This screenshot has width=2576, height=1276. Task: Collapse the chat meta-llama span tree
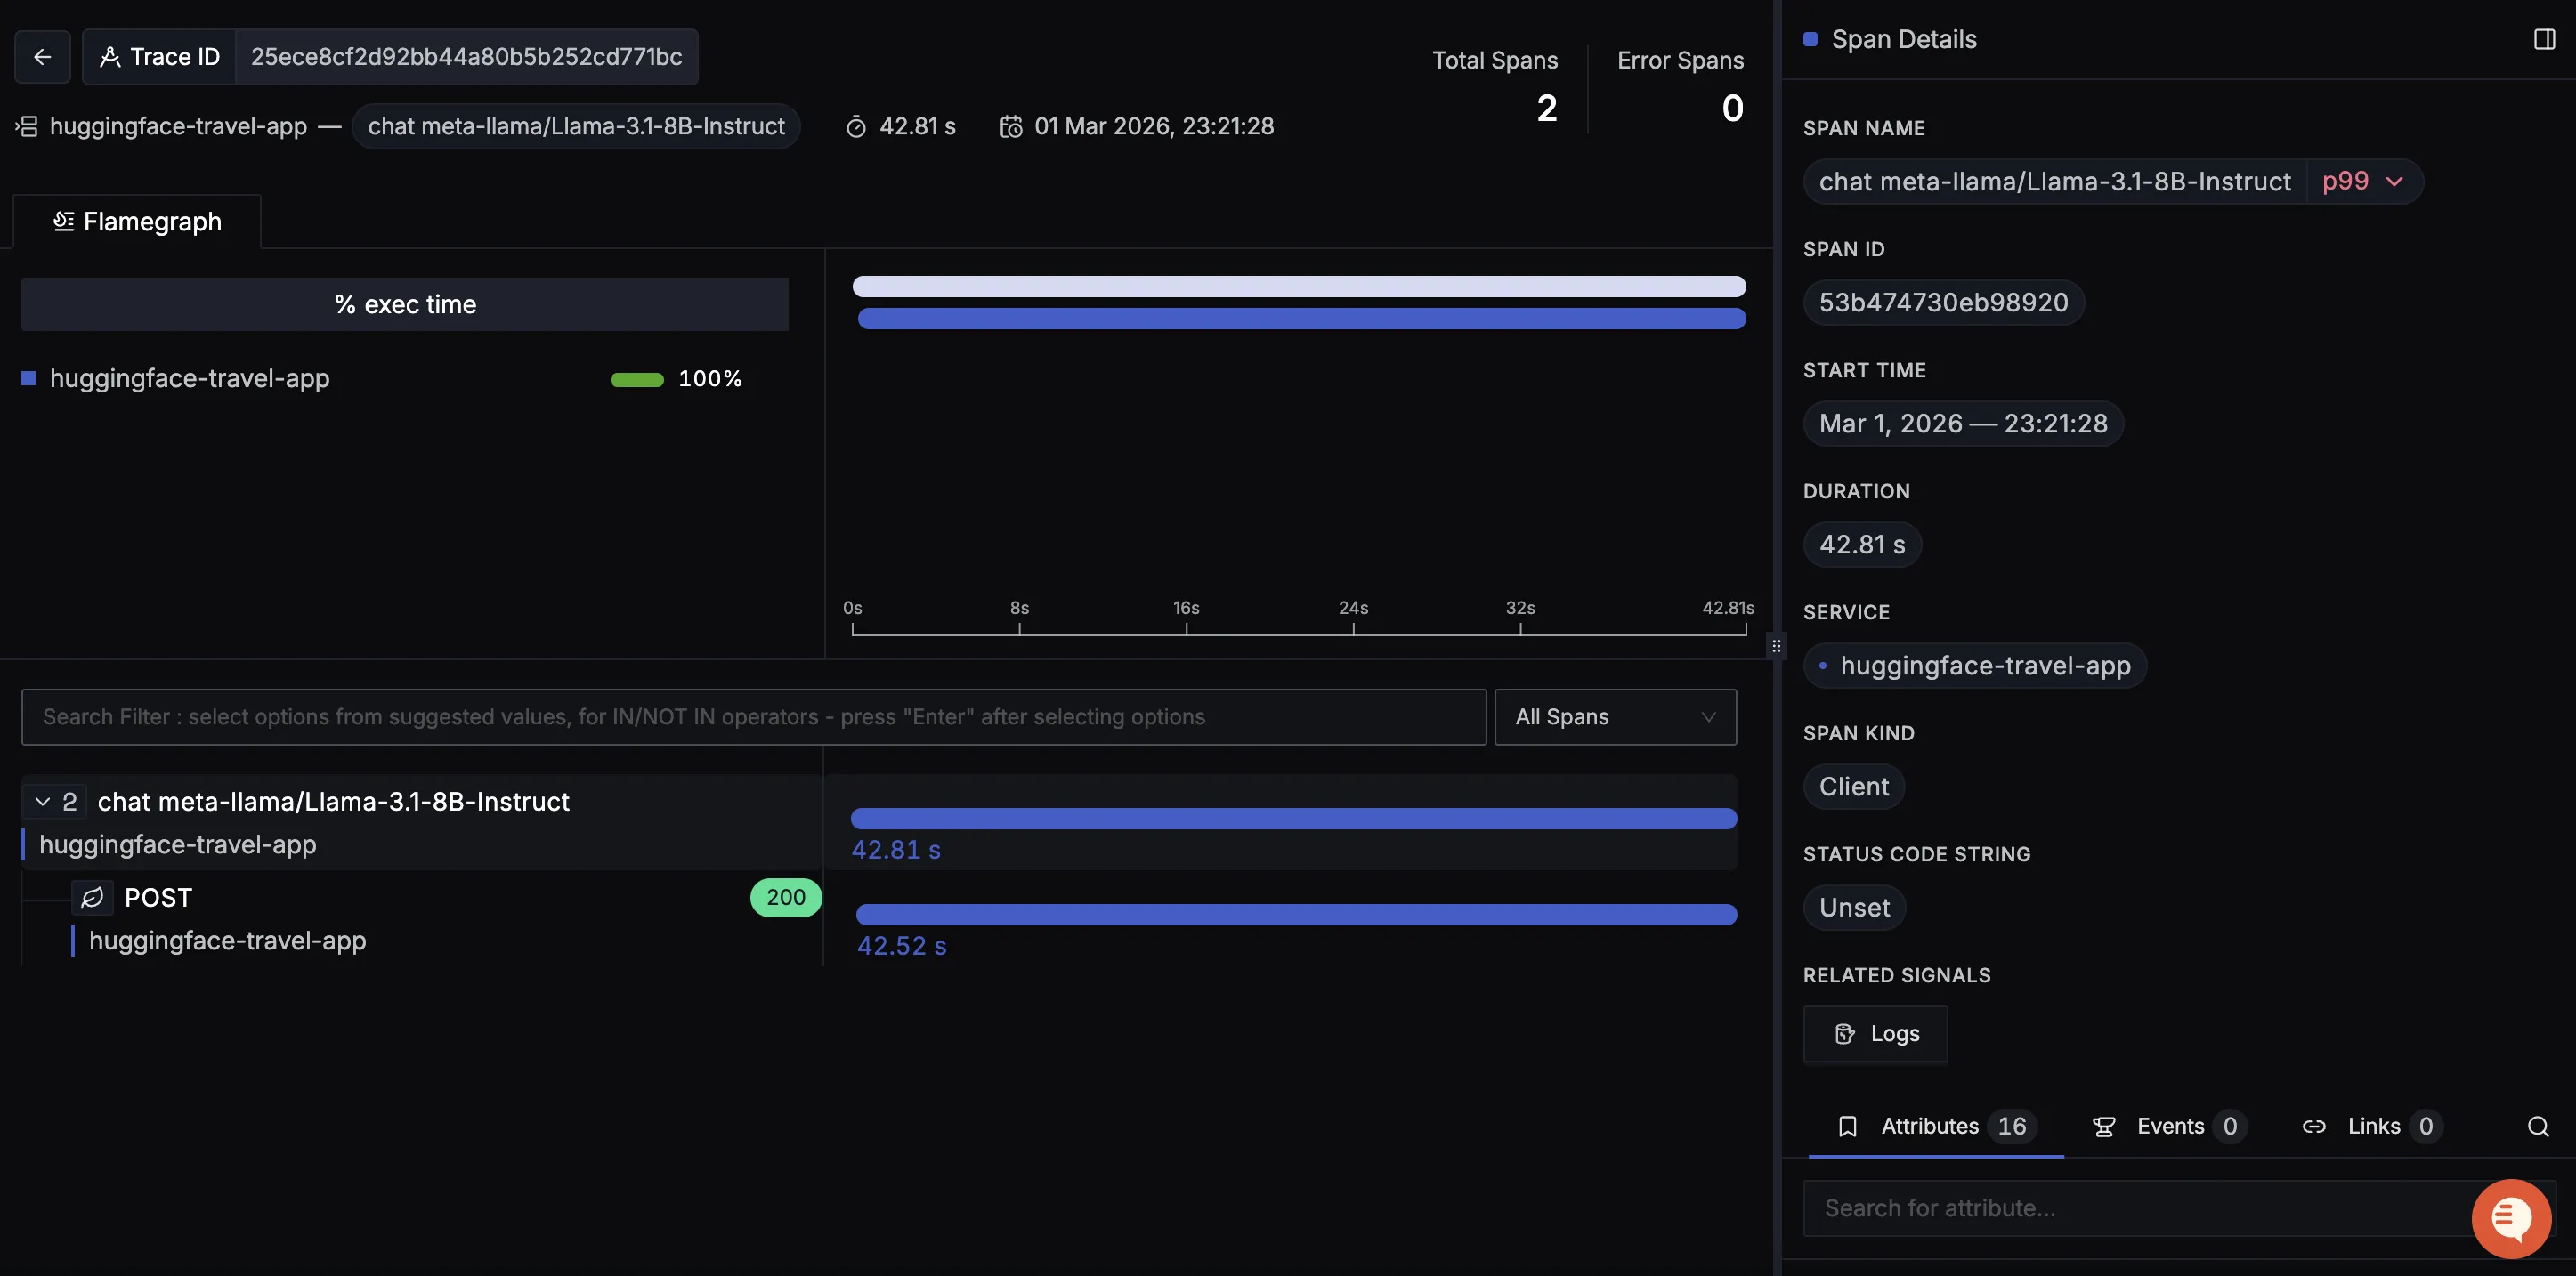click(x=42, y=802)
